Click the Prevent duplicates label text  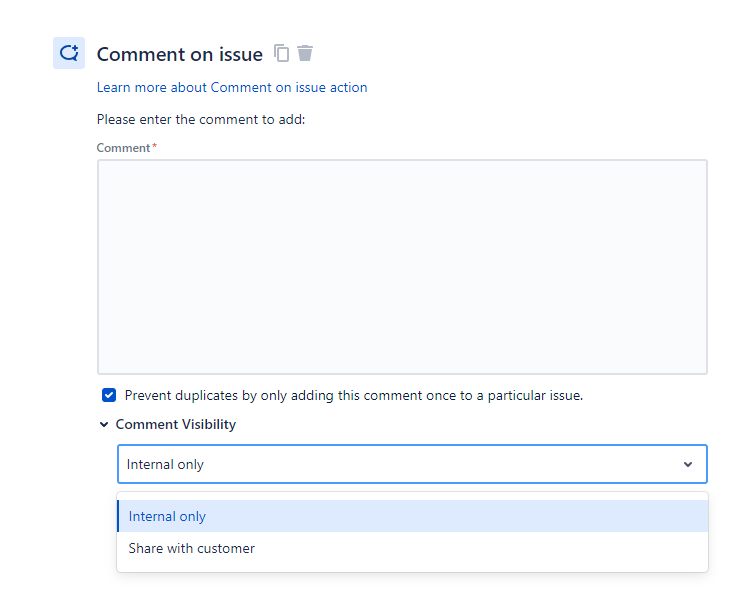tap(353, 395)
